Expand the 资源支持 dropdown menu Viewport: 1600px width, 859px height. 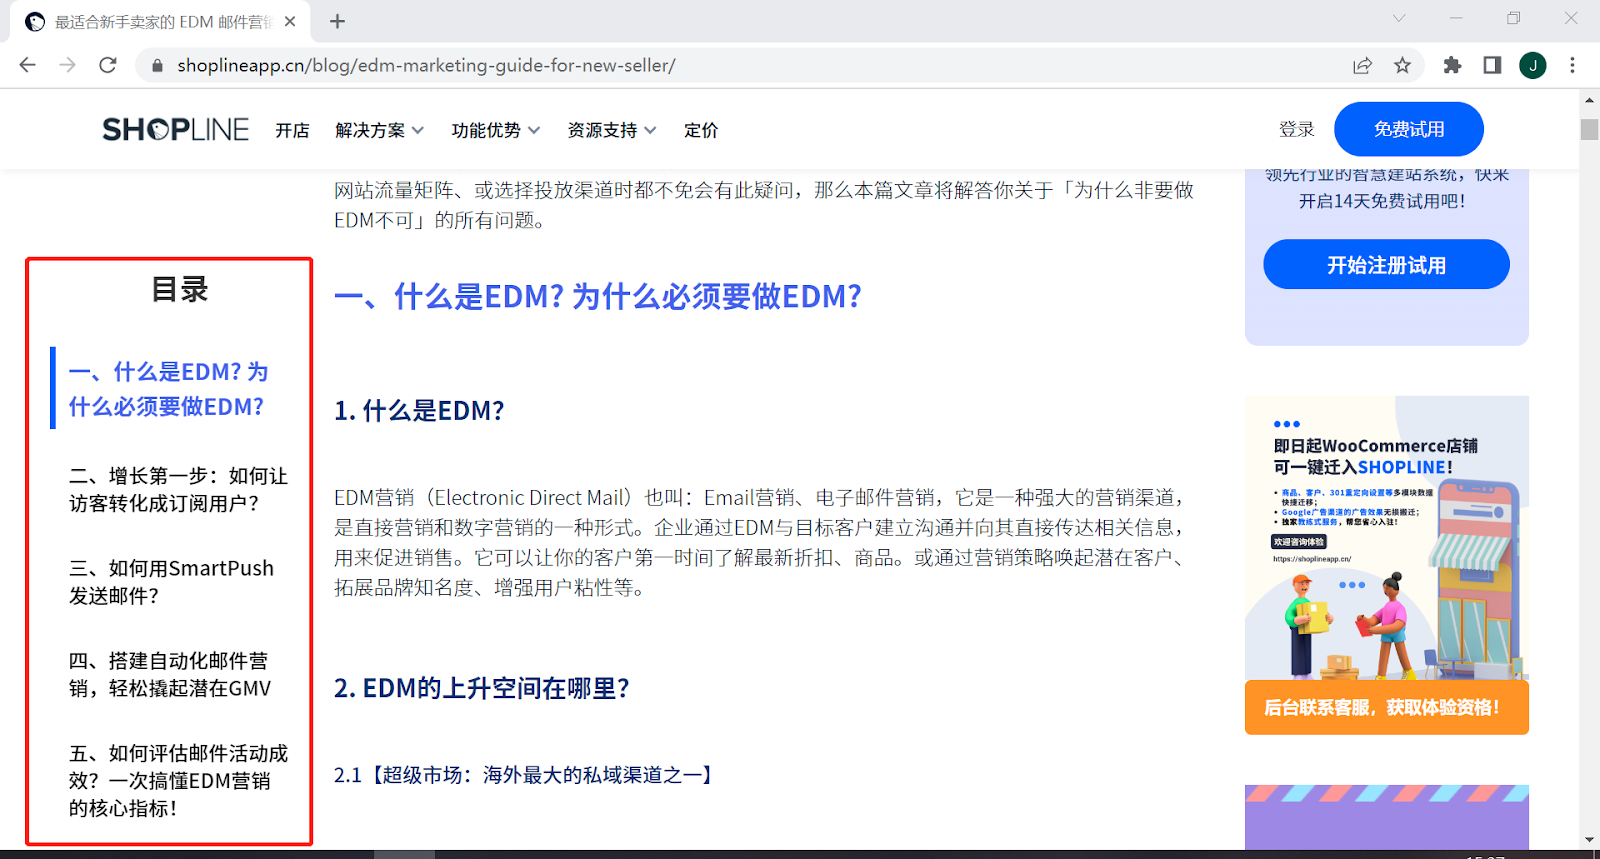tap(611, 130)
